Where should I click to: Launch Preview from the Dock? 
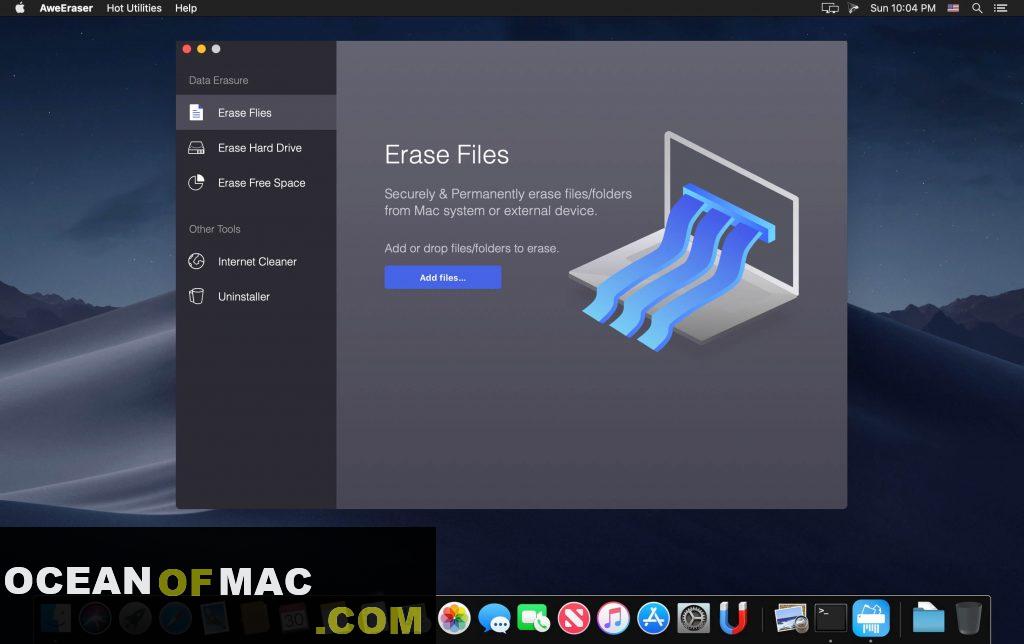click(x=791, y=617)
